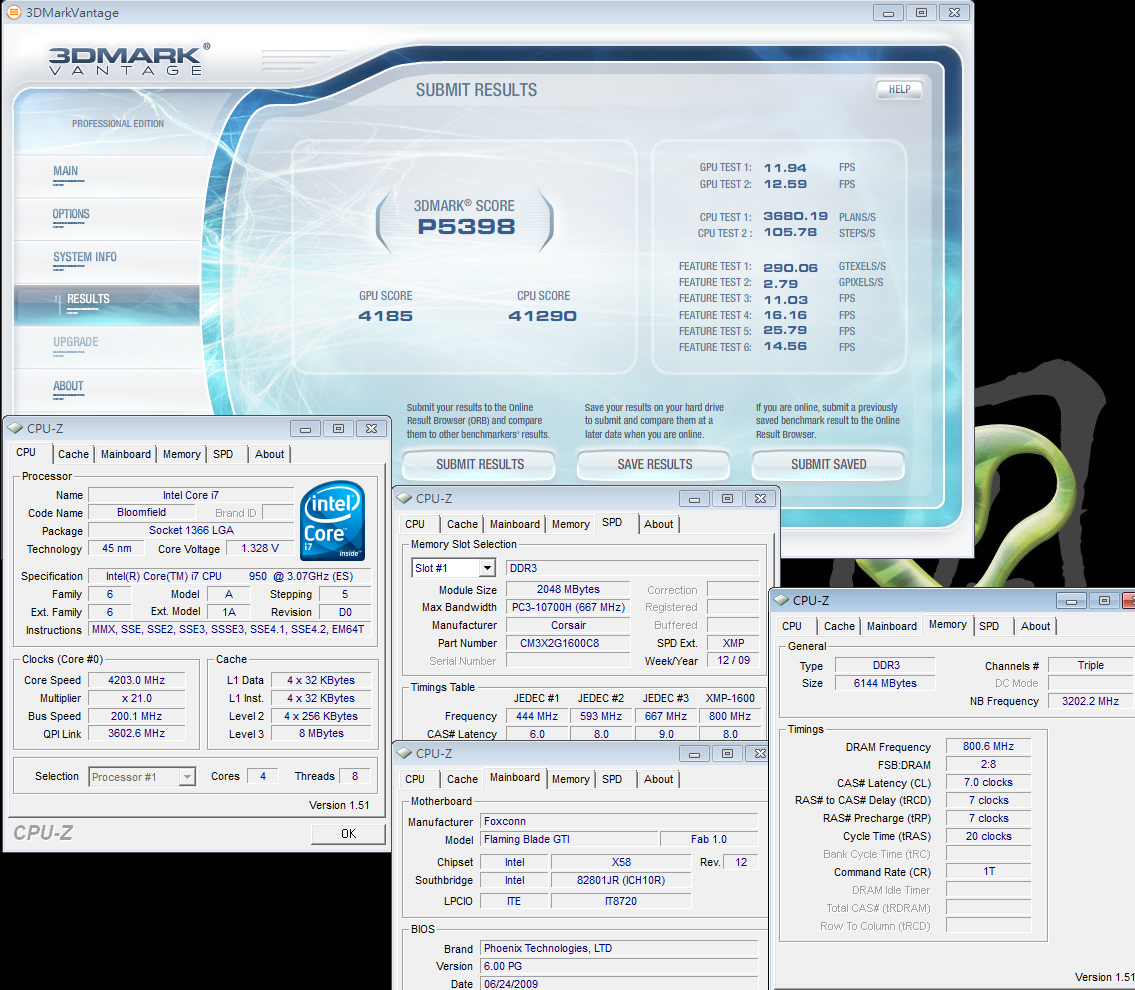Click the motherboard Model "Flaming Blade GTI"

coord(570,839)
